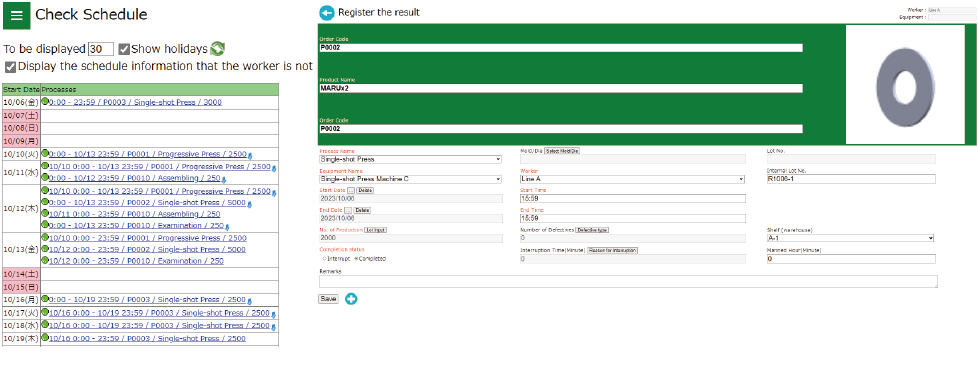Click the Number of Defectives field
The width and height of the screenshot is (978, 378).
[x=632, y=238]
